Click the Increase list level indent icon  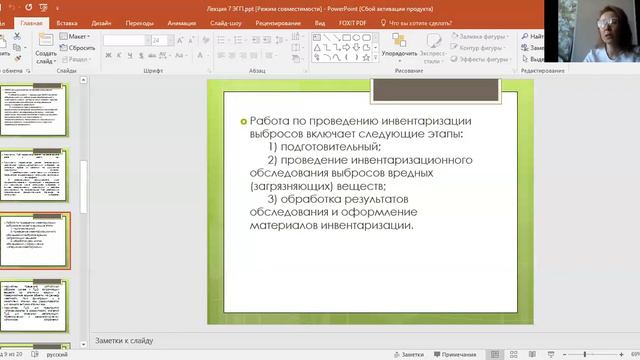(x=267, y=40)
